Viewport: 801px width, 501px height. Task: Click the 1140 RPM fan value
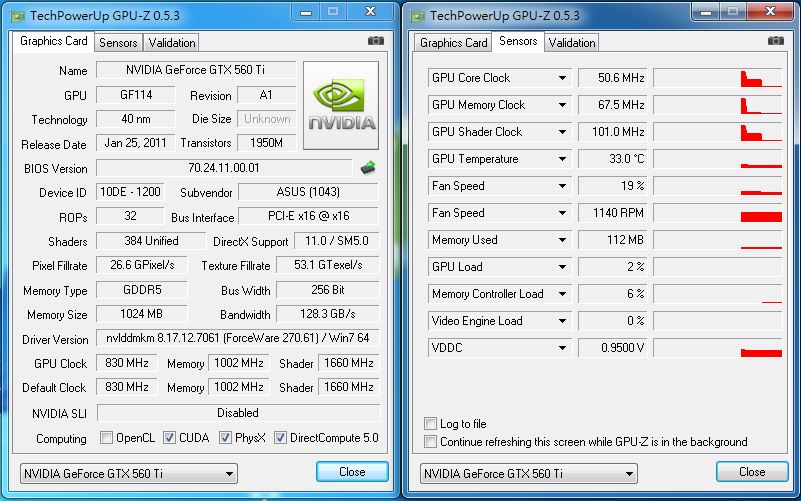pyautogui.click(x=612, y=213)
